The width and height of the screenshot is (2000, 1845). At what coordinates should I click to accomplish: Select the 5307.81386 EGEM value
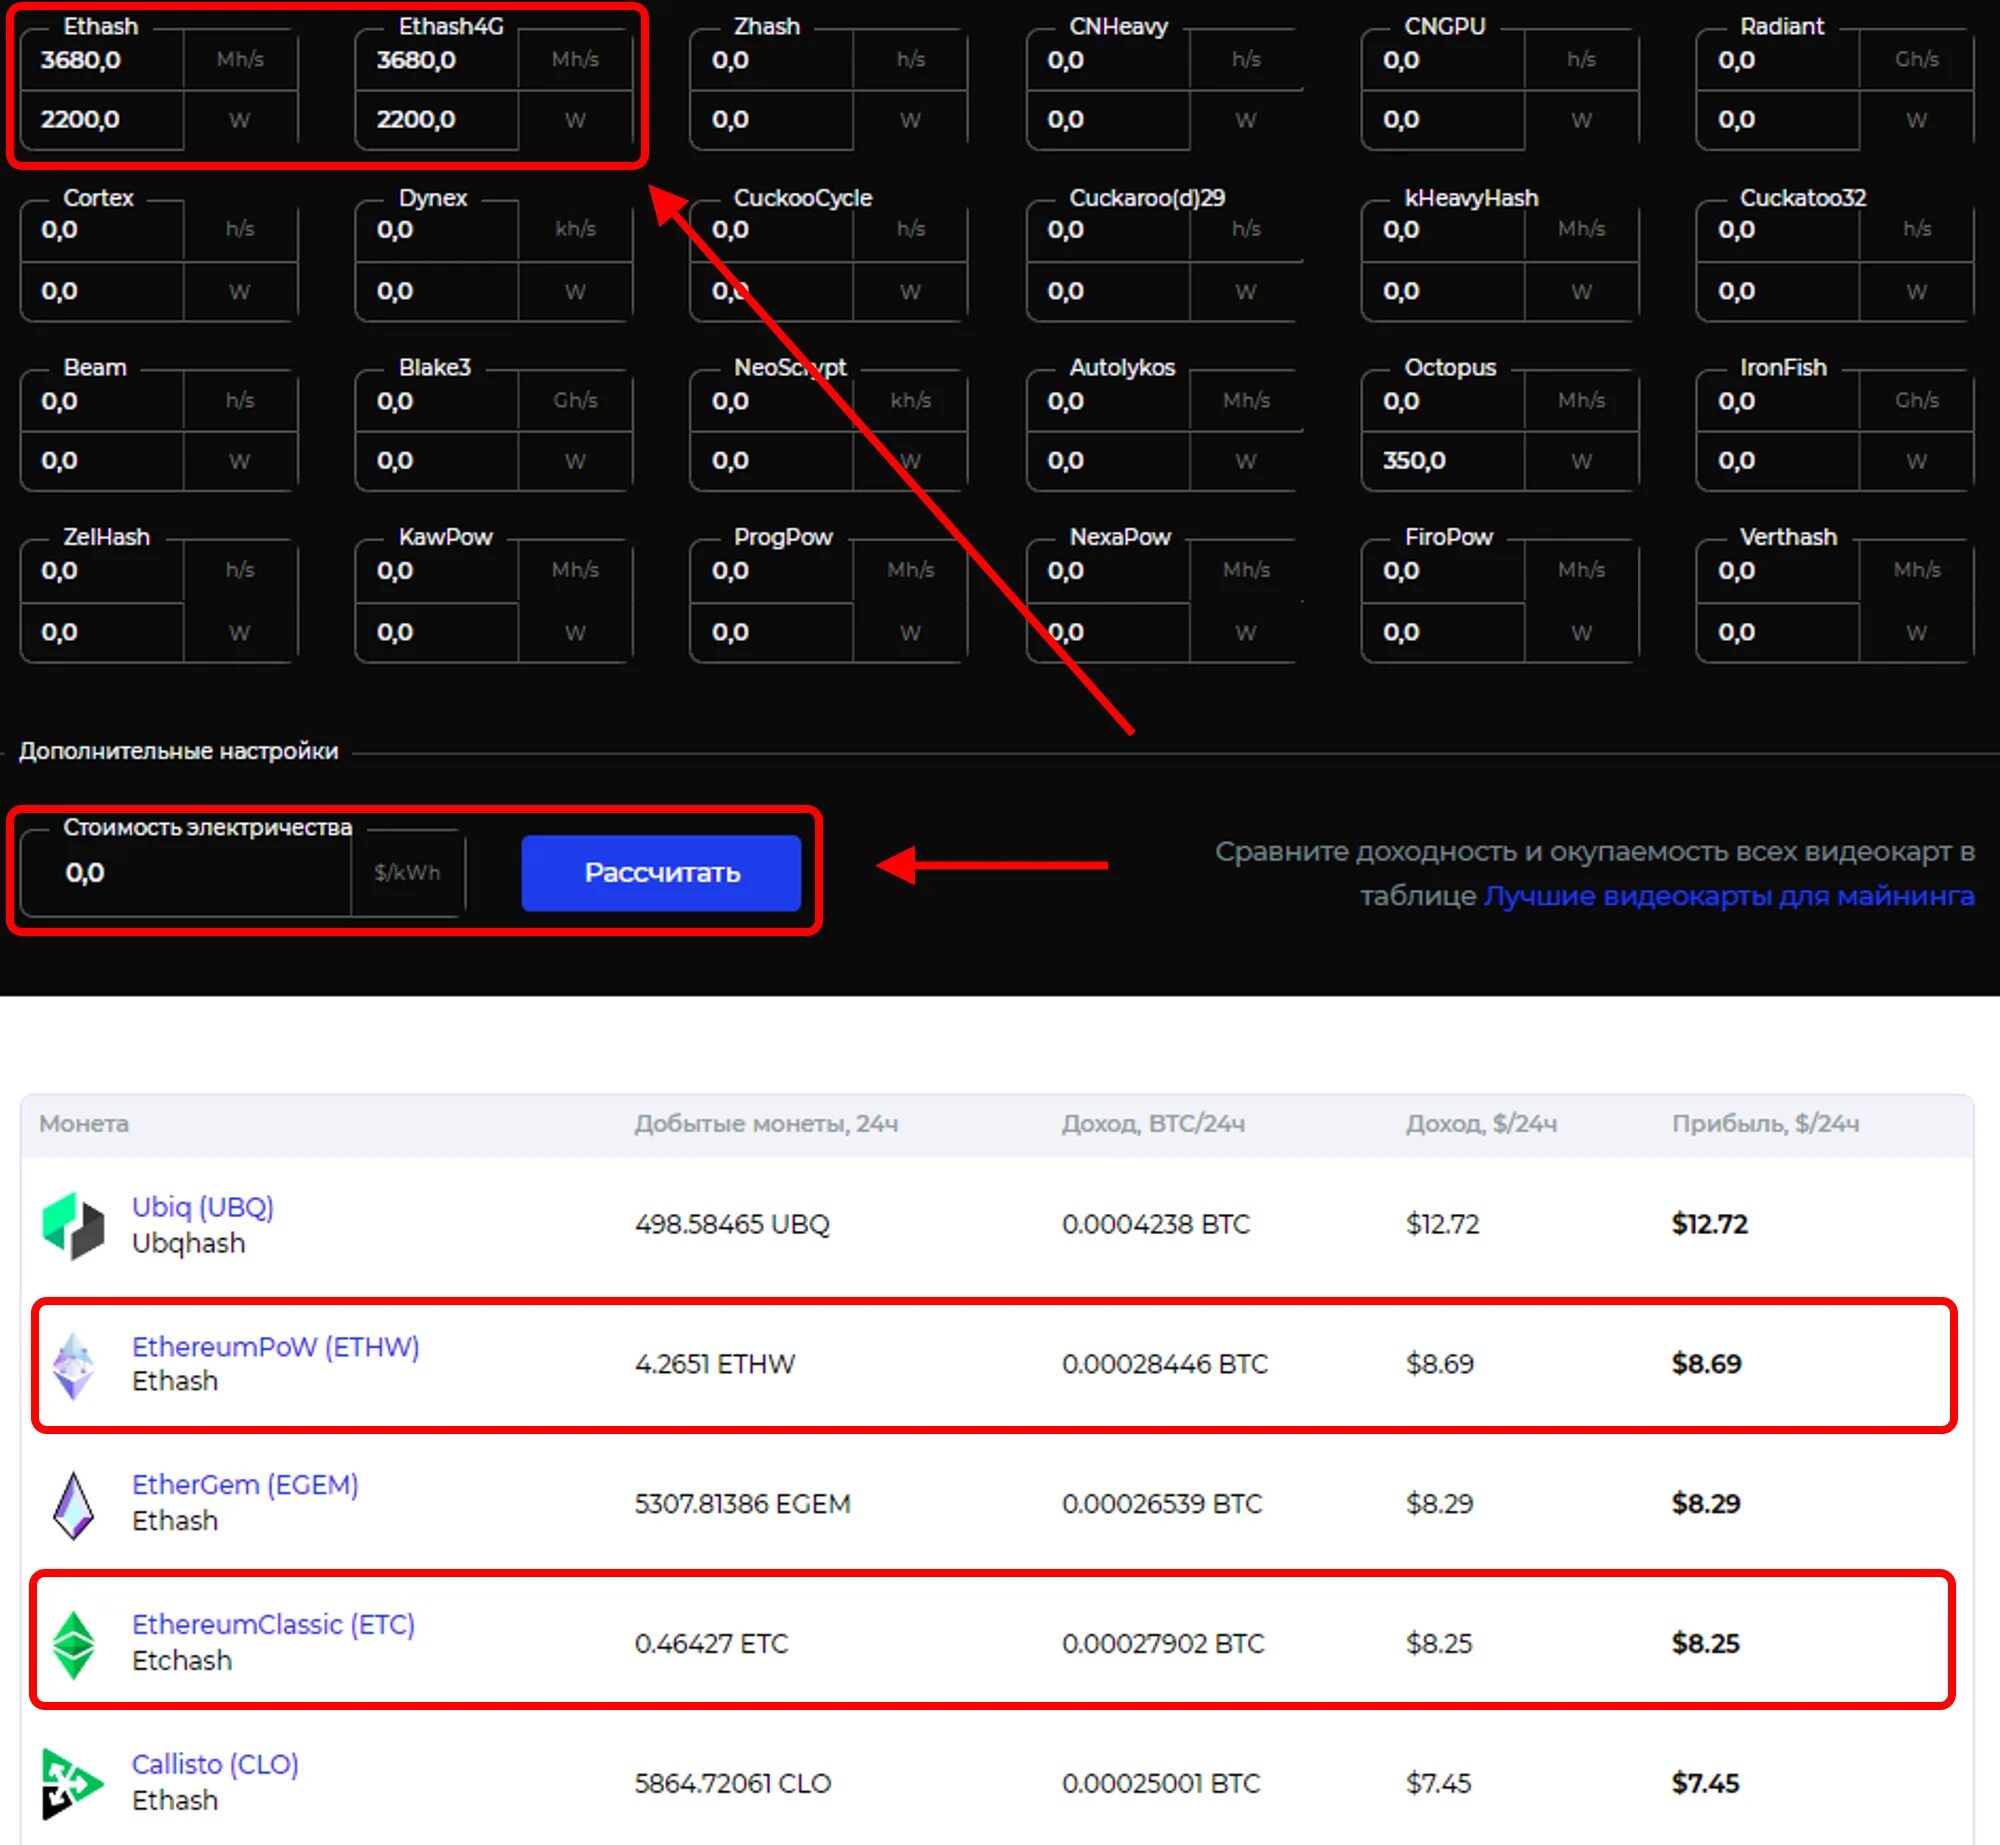tap(742, 1505)
